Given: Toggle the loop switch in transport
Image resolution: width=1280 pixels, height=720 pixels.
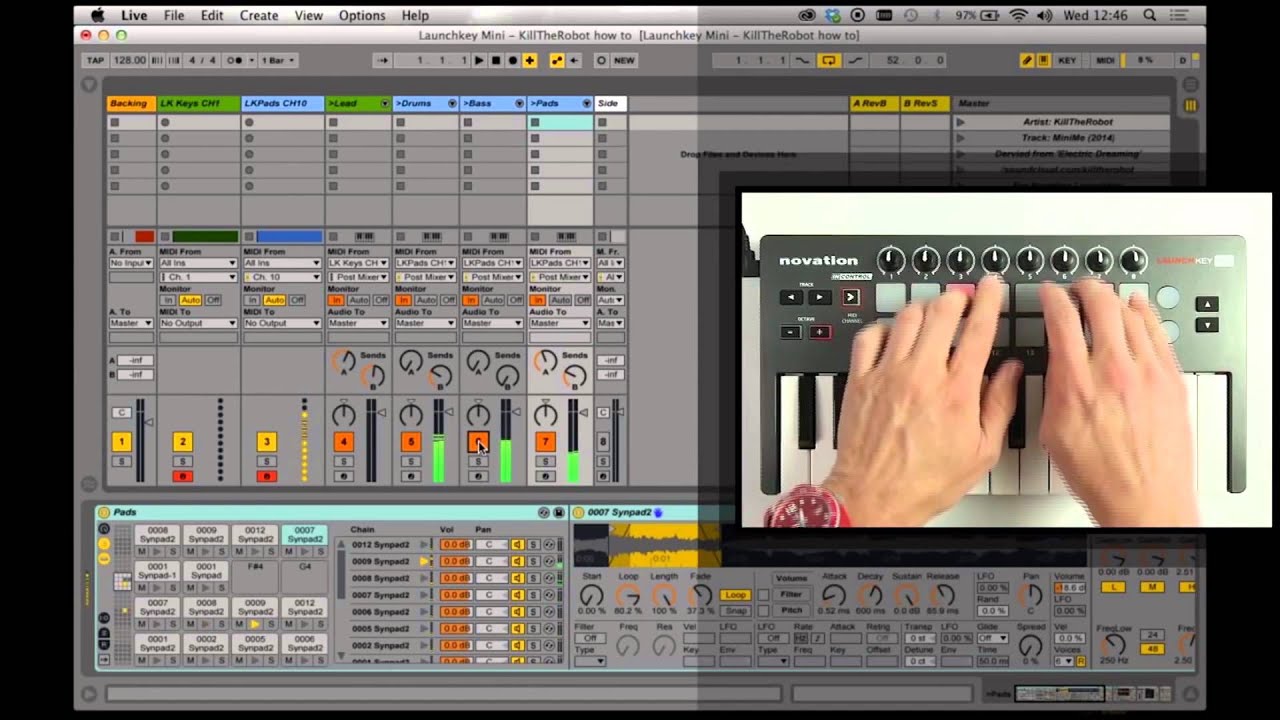Looking at the screenshot, I should pos(828,60).
